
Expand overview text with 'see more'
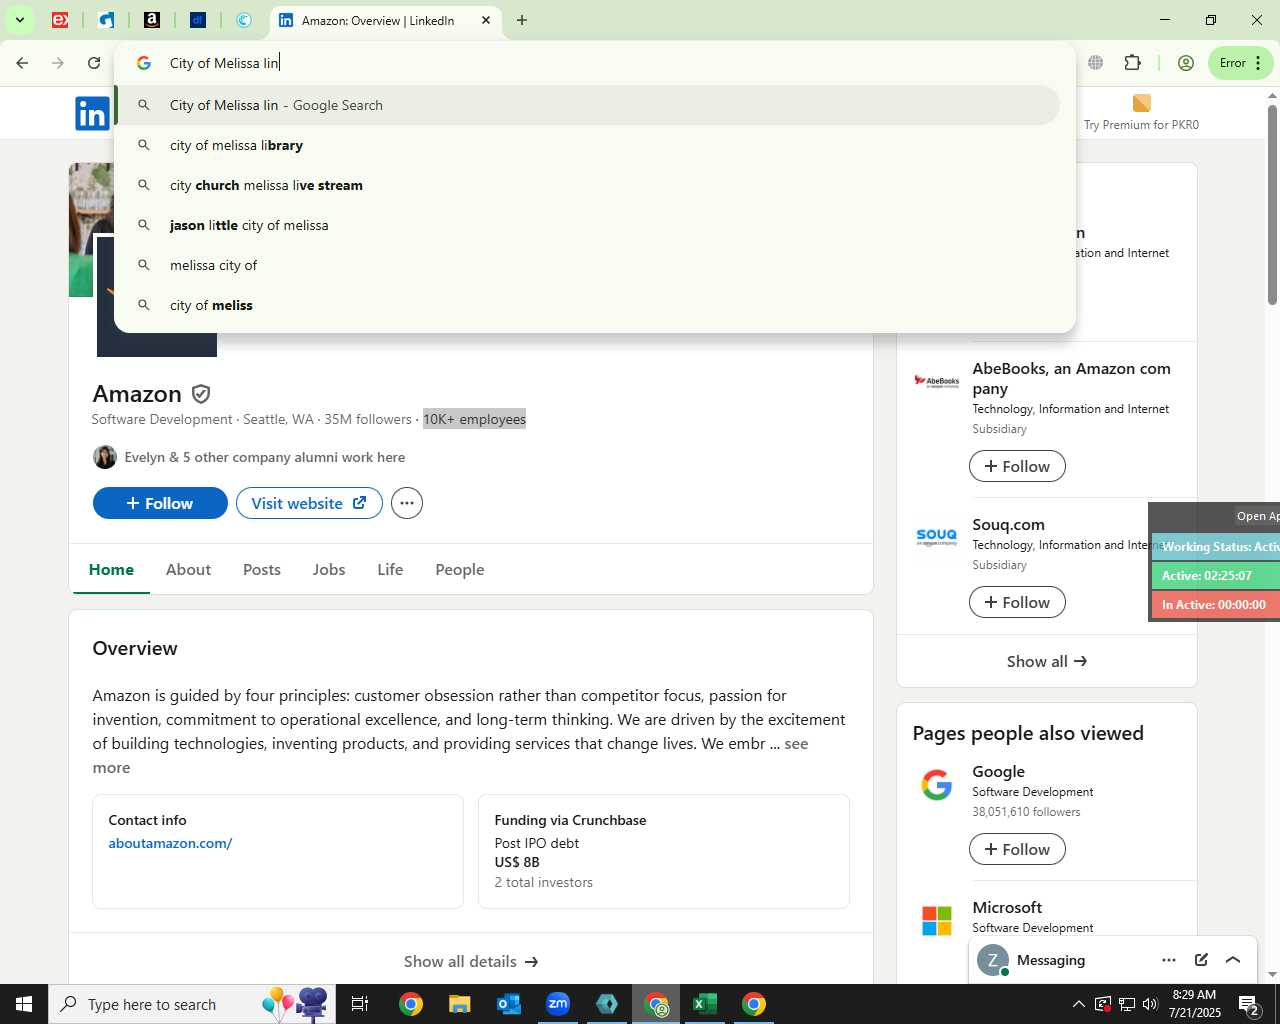796,743
